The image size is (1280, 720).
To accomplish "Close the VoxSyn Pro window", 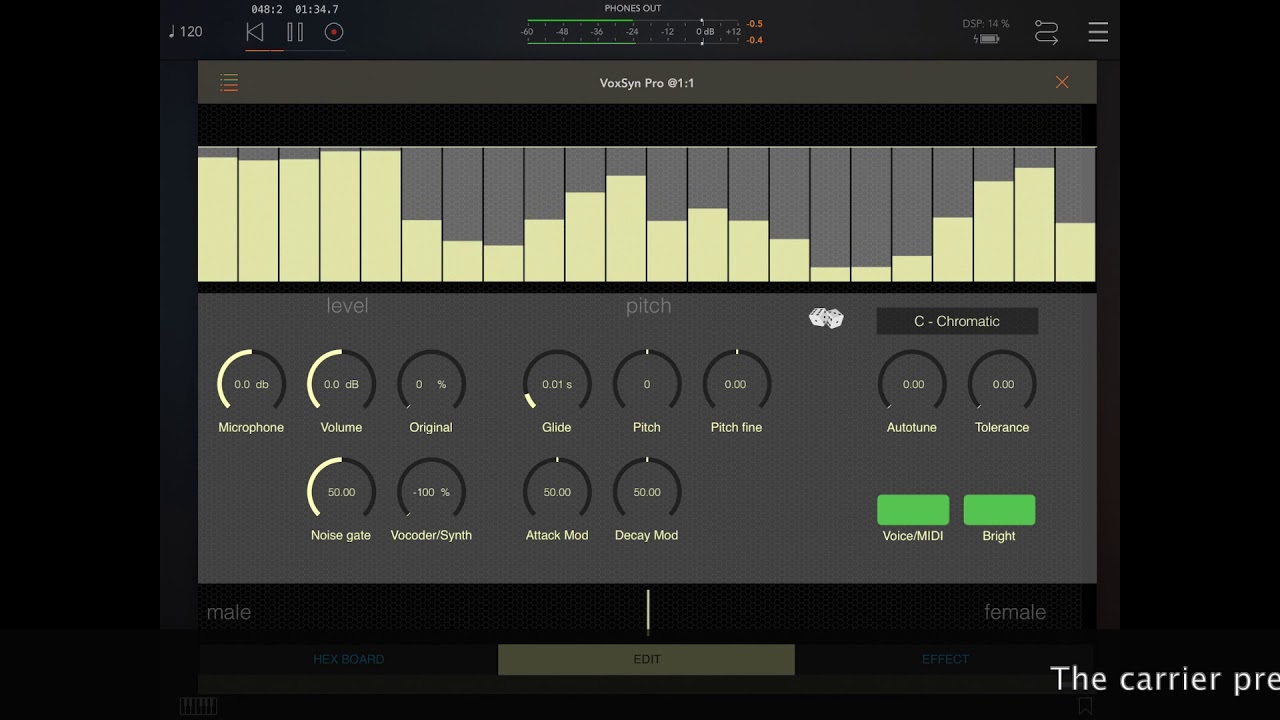I will (1062, 82).
